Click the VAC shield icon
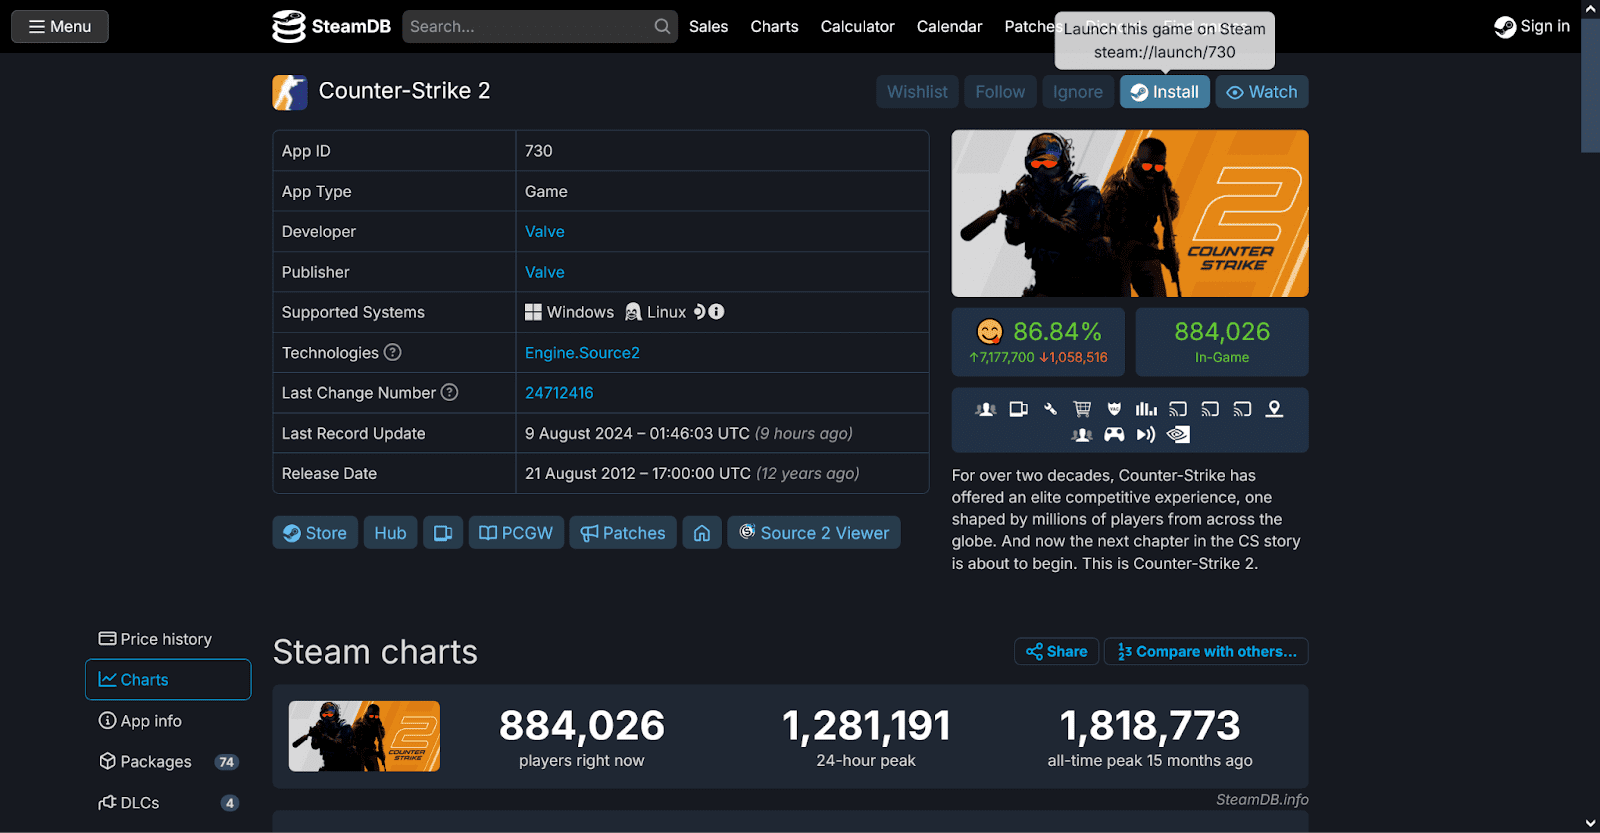 [1114, 409]
